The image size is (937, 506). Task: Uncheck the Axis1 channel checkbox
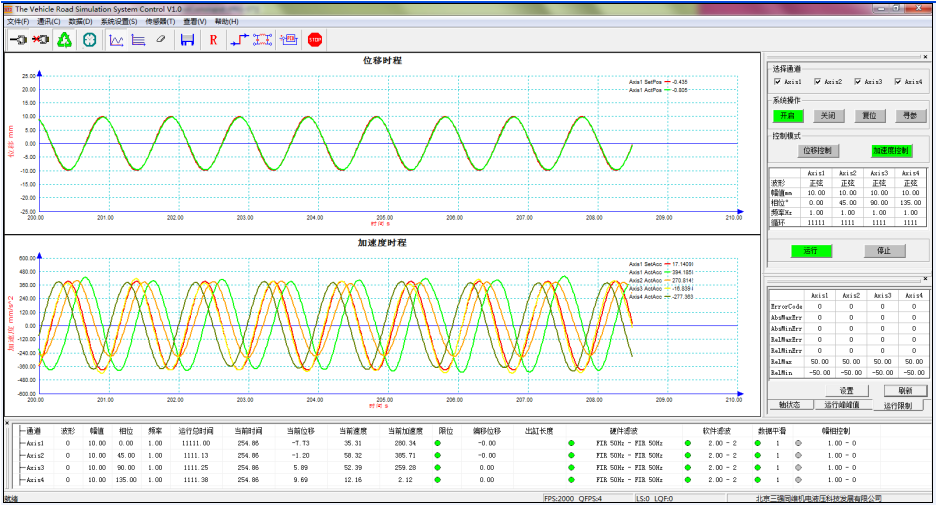[778, 82]
